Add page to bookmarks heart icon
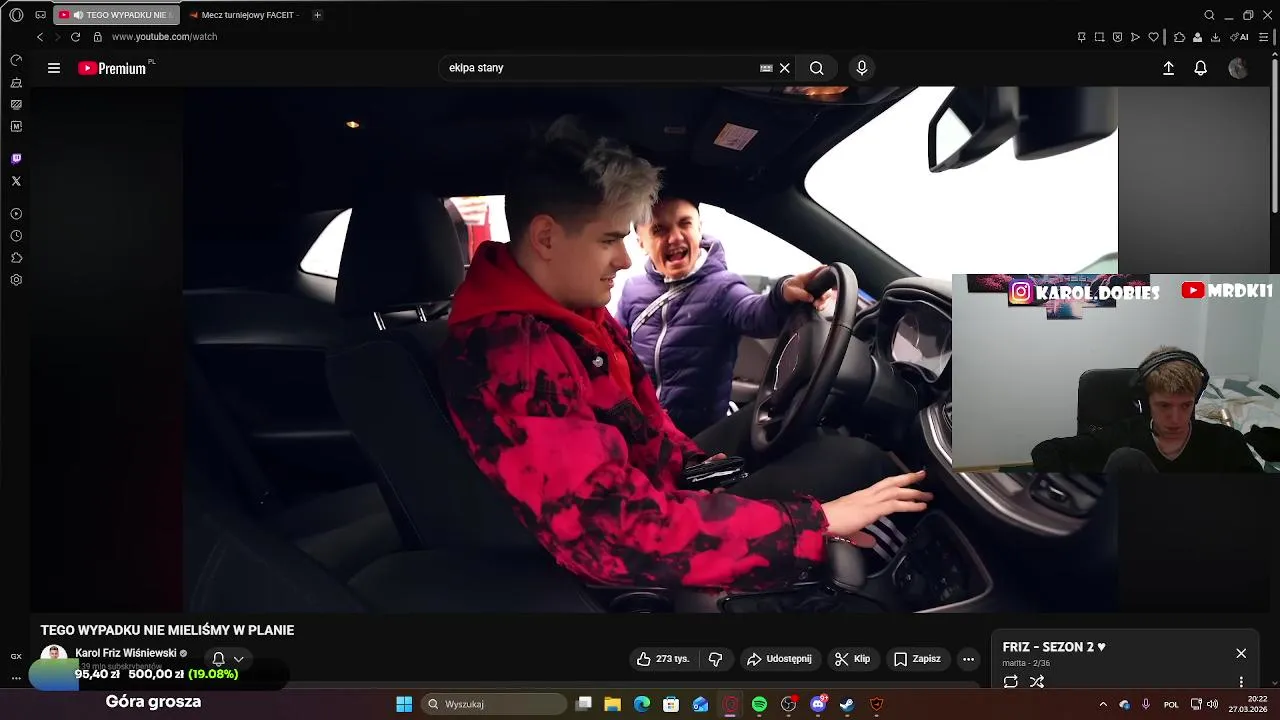 1153,37
